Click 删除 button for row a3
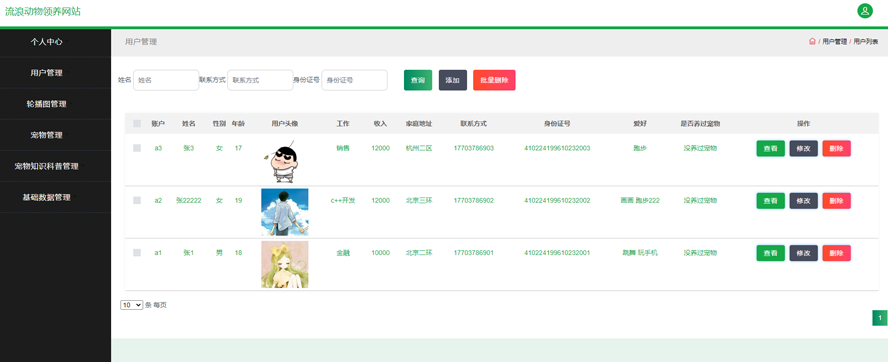The image size is (888, 362). click(836, 148)
